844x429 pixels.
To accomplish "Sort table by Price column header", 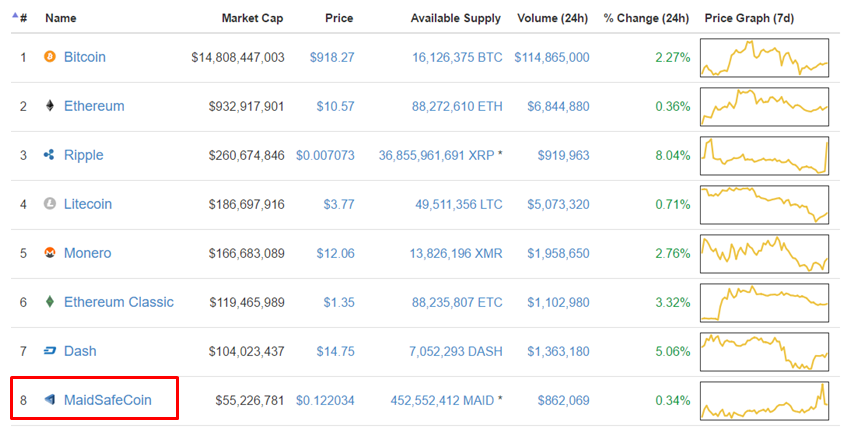I will point(339,18).
